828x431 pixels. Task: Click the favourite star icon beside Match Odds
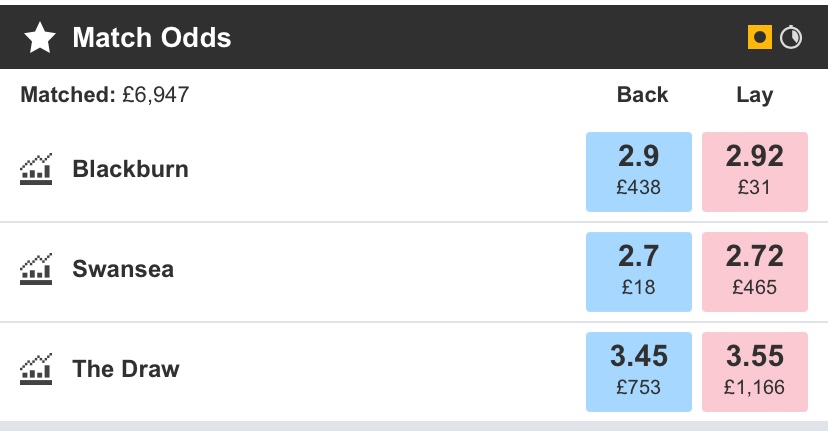(40, 38)
